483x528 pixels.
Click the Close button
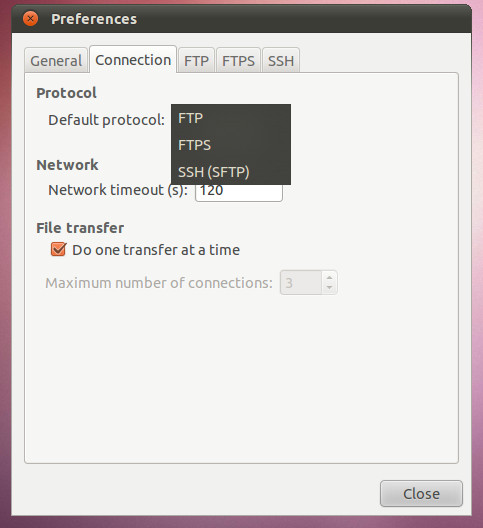(421, 494)
